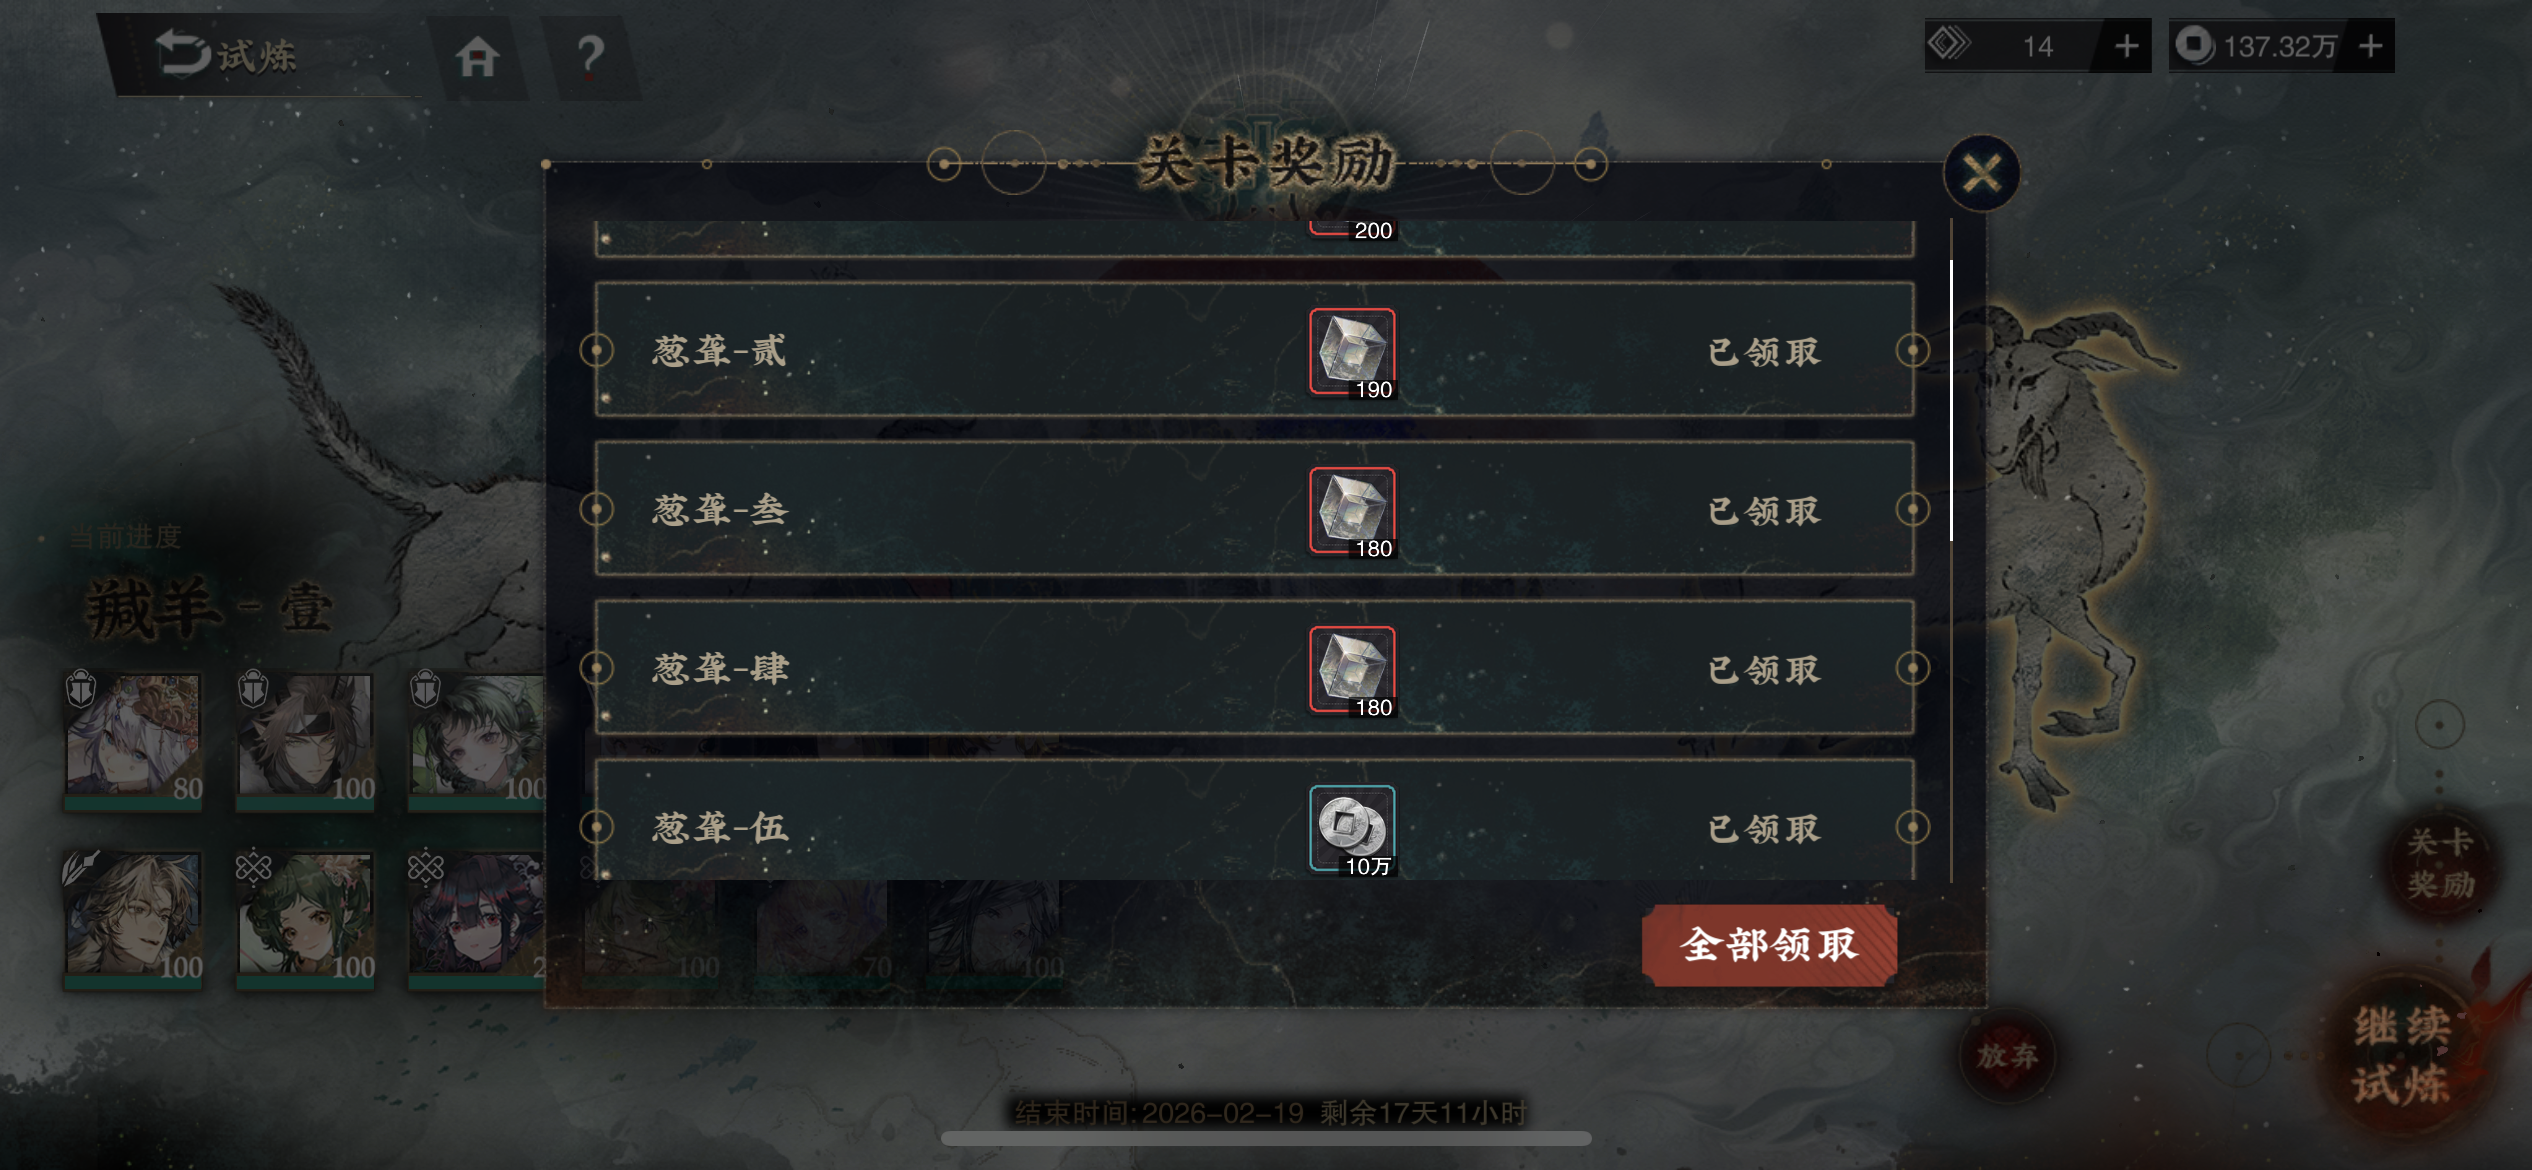Viewport: 2532px width, 1170px height.
Task: Select the 已领取 status for 葱聋-贰
Action: pyautogui.click(x=1765, y=352)
